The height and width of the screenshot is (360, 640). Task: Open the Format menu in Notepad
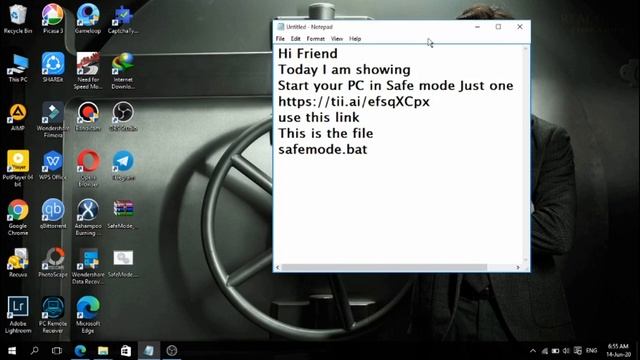(316, 39)
